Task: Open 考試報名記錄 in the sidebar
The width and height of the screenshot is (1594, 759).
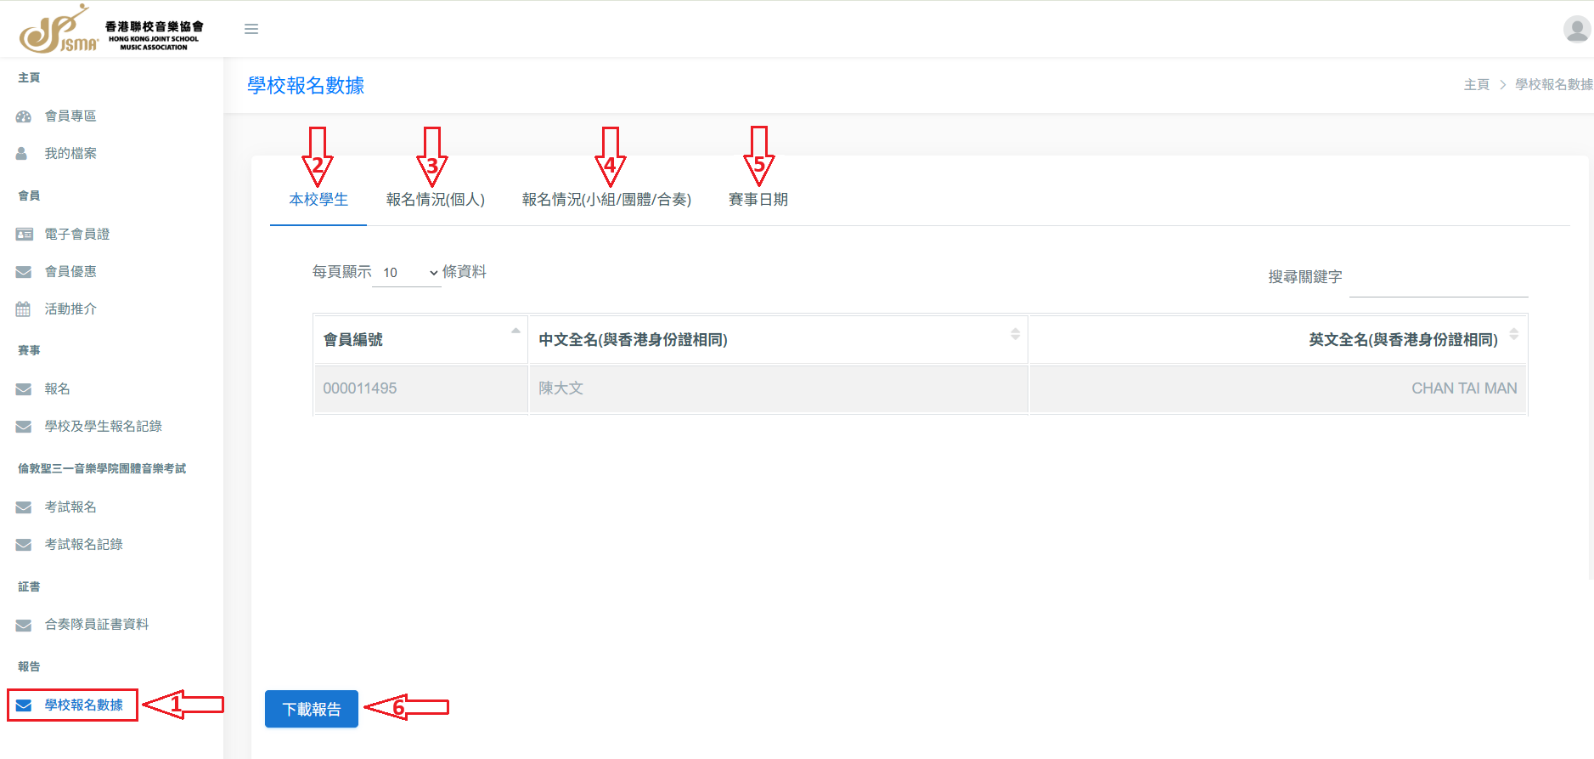Action: click(x=83, y=545)
